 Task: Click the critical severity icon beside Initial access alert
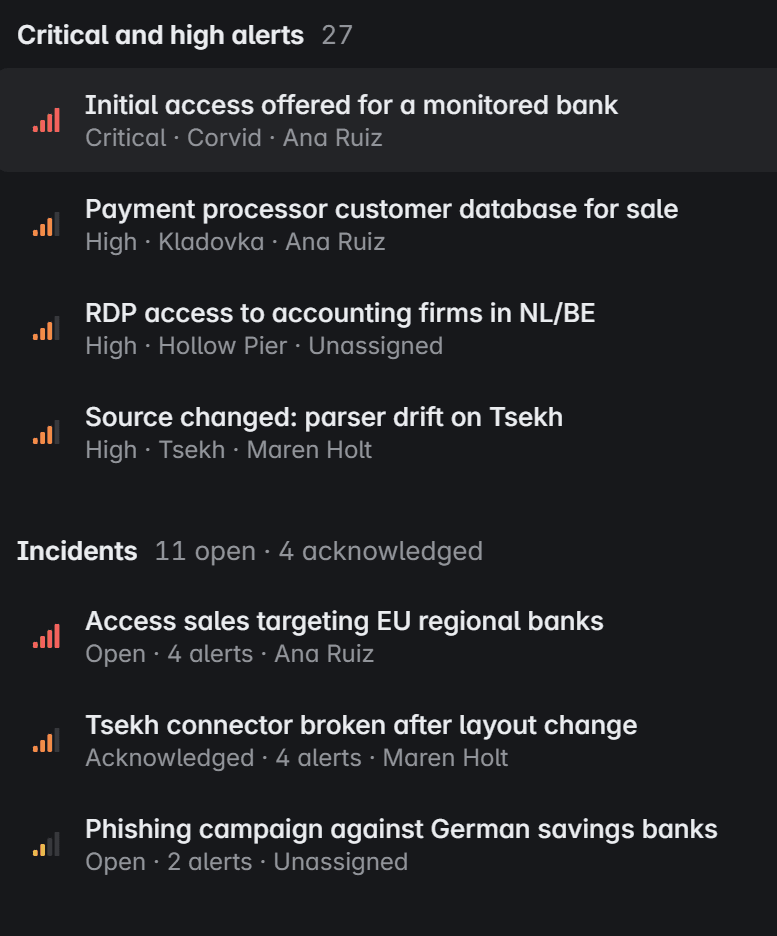pyautogui.click(x=47, y=120)
